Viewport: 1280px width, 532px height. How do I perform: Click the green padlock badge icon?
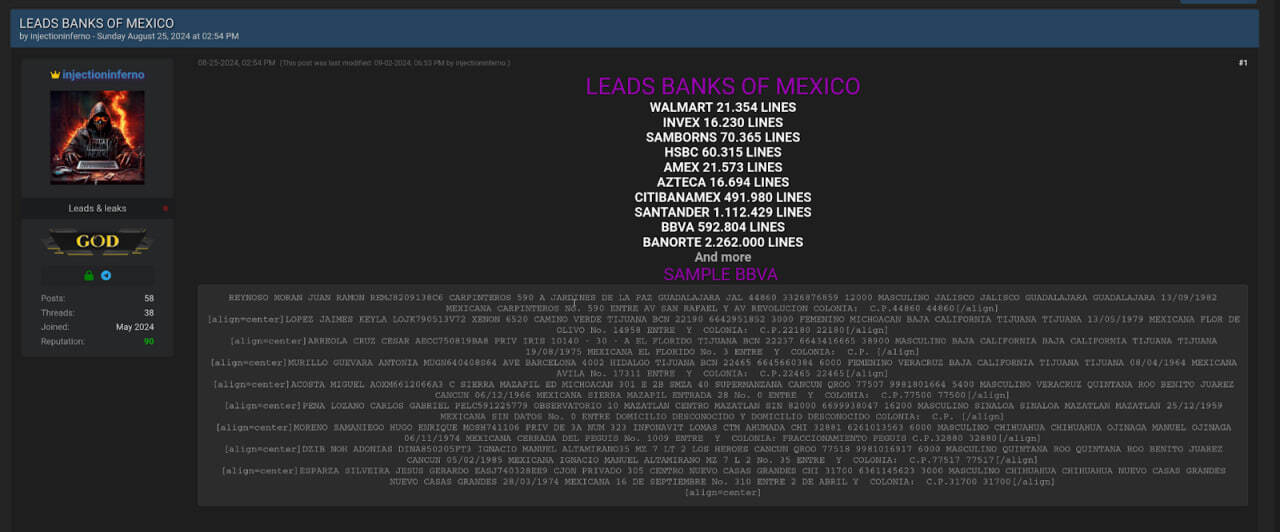[x=88, y=275]
